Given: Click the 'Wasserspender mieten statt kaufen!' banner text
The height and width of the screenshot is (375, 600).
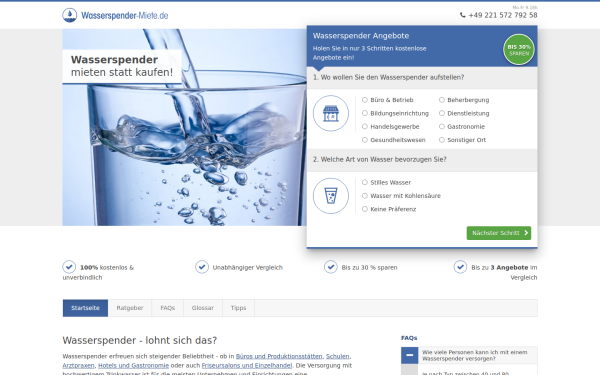Looking at the screenshot, I should (122, 66).
